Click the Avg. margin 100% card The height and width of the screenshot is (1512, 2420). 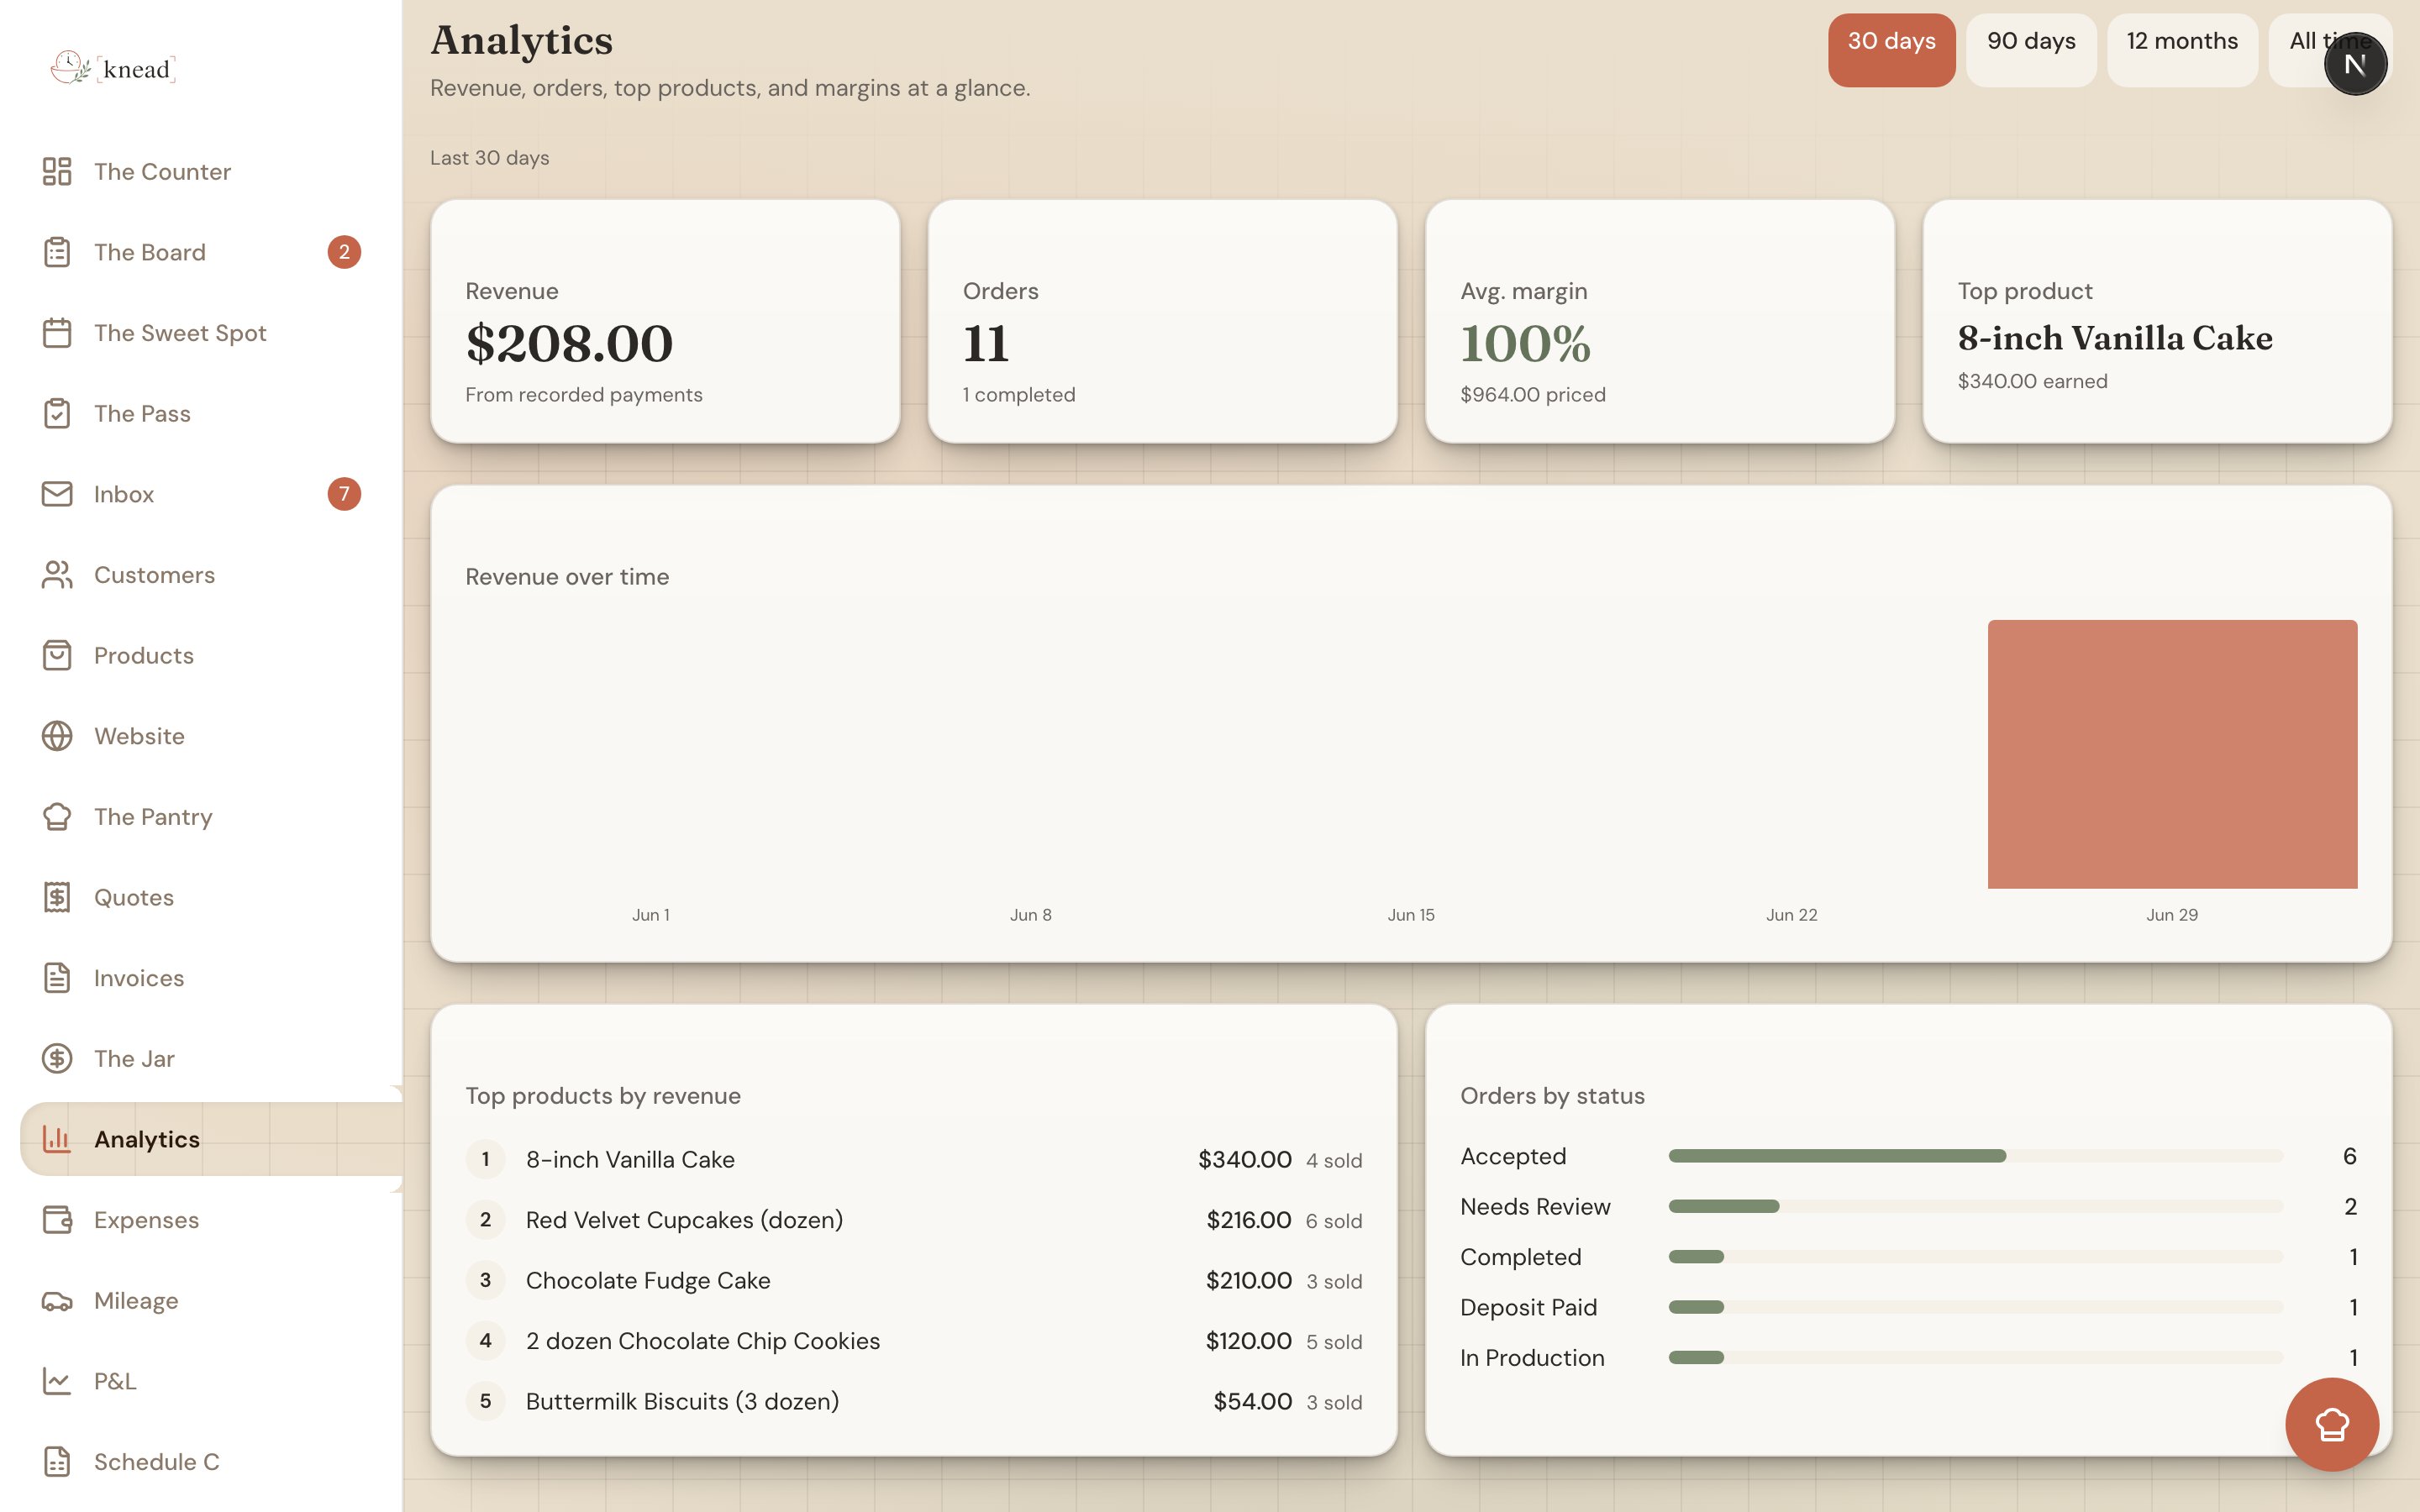(1659, 321)
